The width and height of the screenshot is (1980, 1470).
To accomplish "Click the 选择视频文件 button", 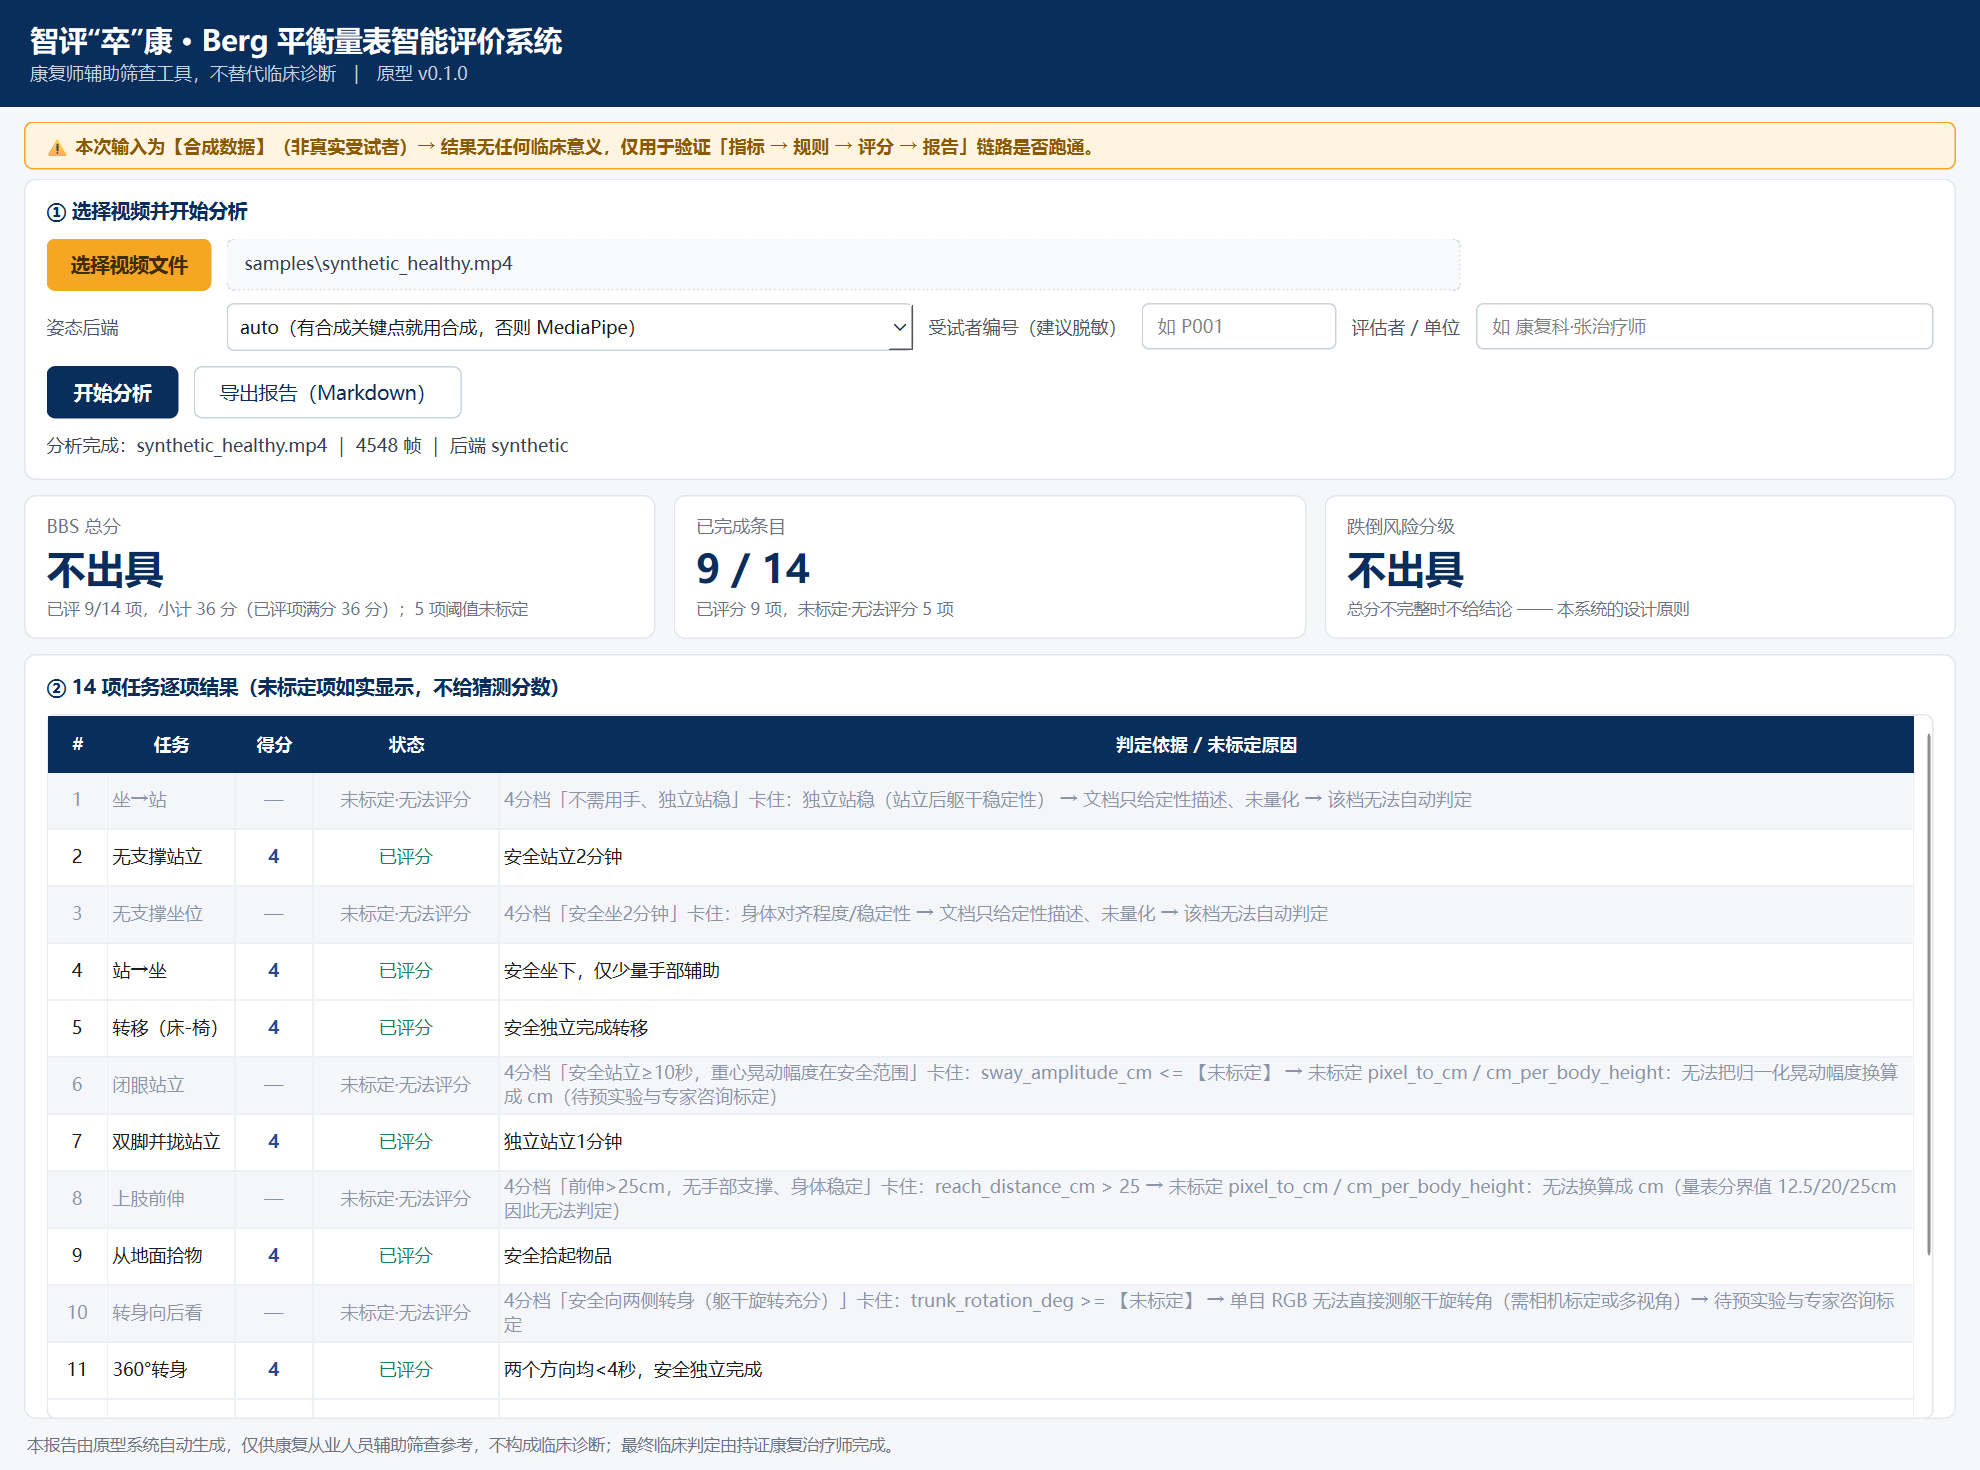I will (x=129, y=265).
